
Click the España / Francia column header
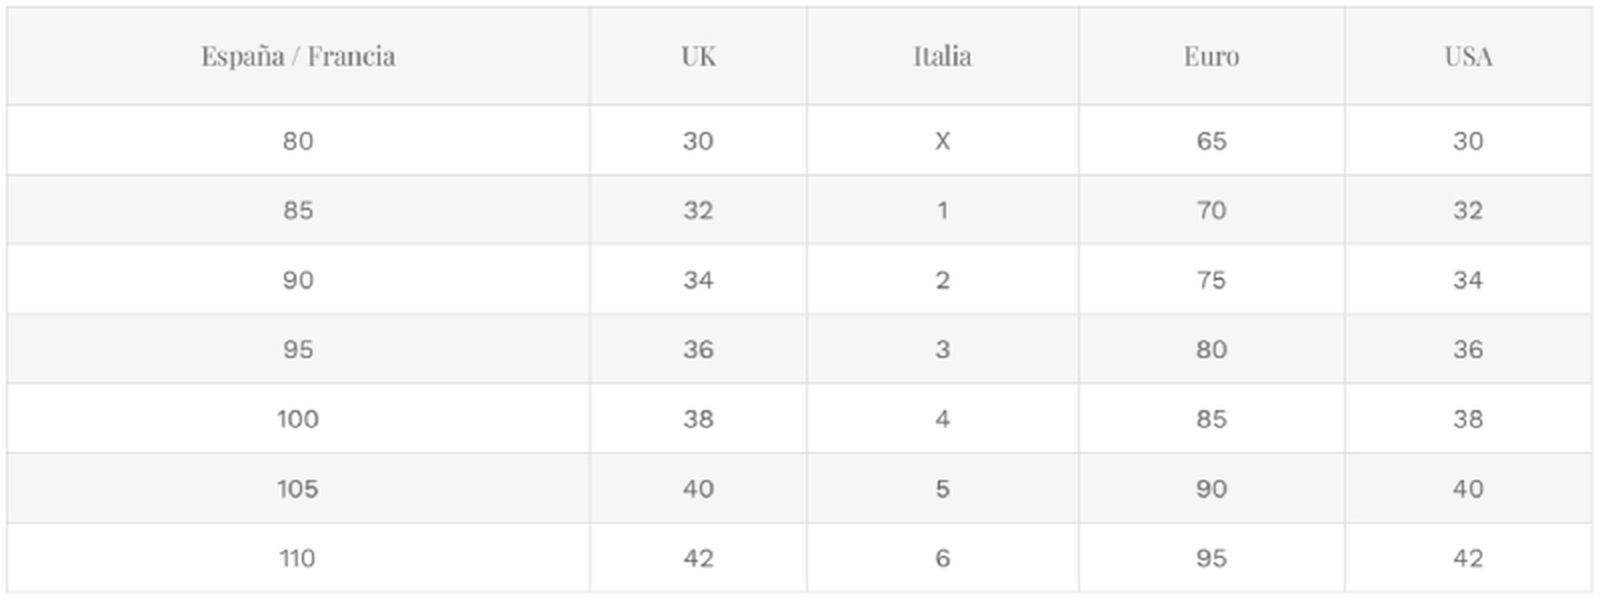pyautogui.click(x=298, y=56)
